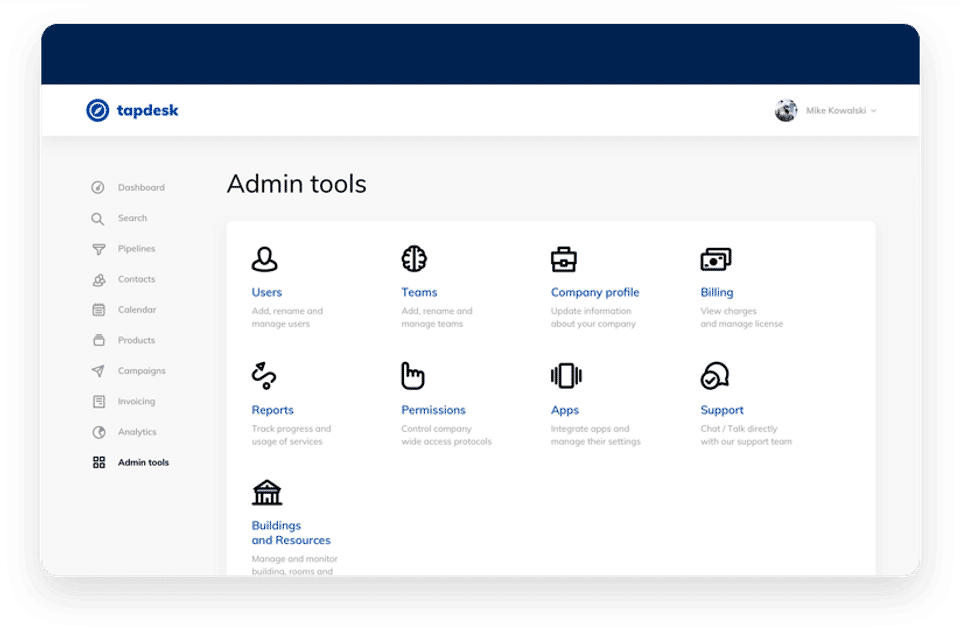Open the Permissions link
Screen dimensions: 960x632
click(x=433, y=410)
